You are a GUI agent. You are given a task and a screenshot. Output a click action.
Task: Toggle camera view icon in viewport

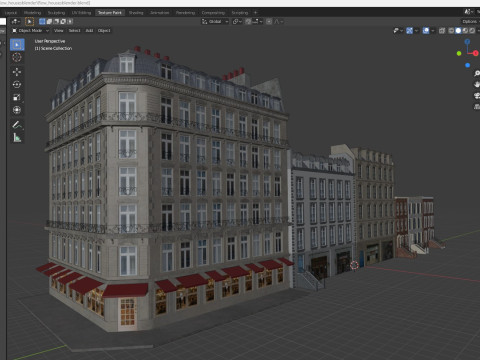tap(477, 96)
